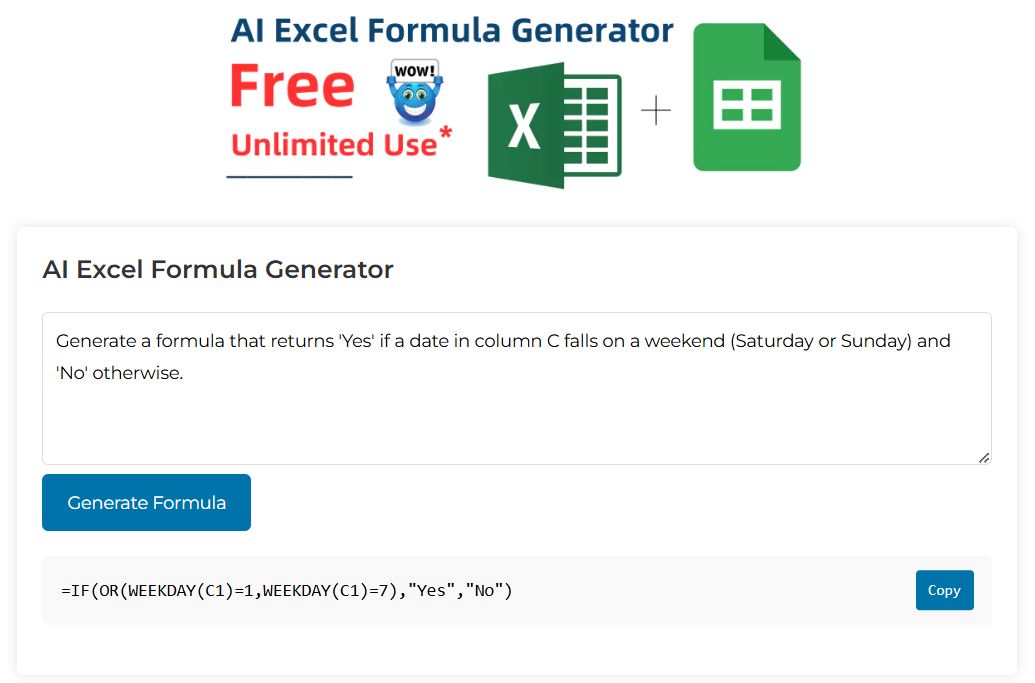Click the Google Sheets logo
The width and height of the screenshot is (1035, 683).
[x=746, y=98]
